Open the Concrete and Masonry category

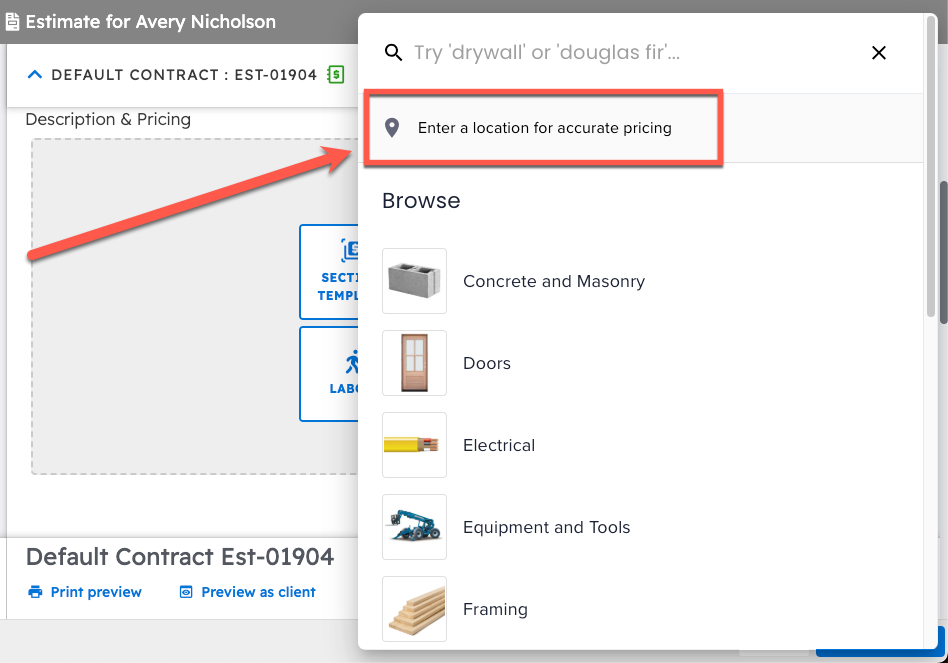[x=553, y=281]
